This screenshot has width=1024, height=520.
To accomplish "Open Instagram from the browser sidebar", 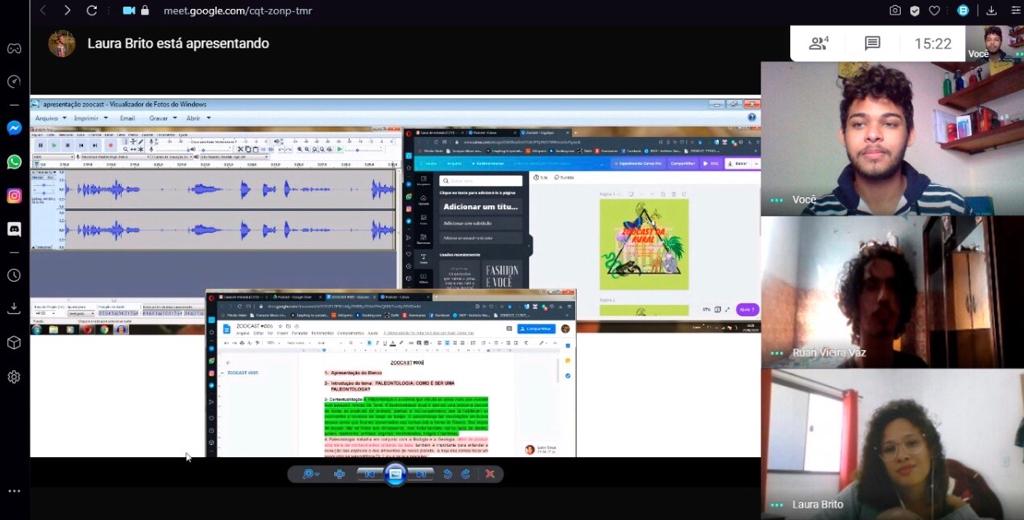I will [14, 196].
